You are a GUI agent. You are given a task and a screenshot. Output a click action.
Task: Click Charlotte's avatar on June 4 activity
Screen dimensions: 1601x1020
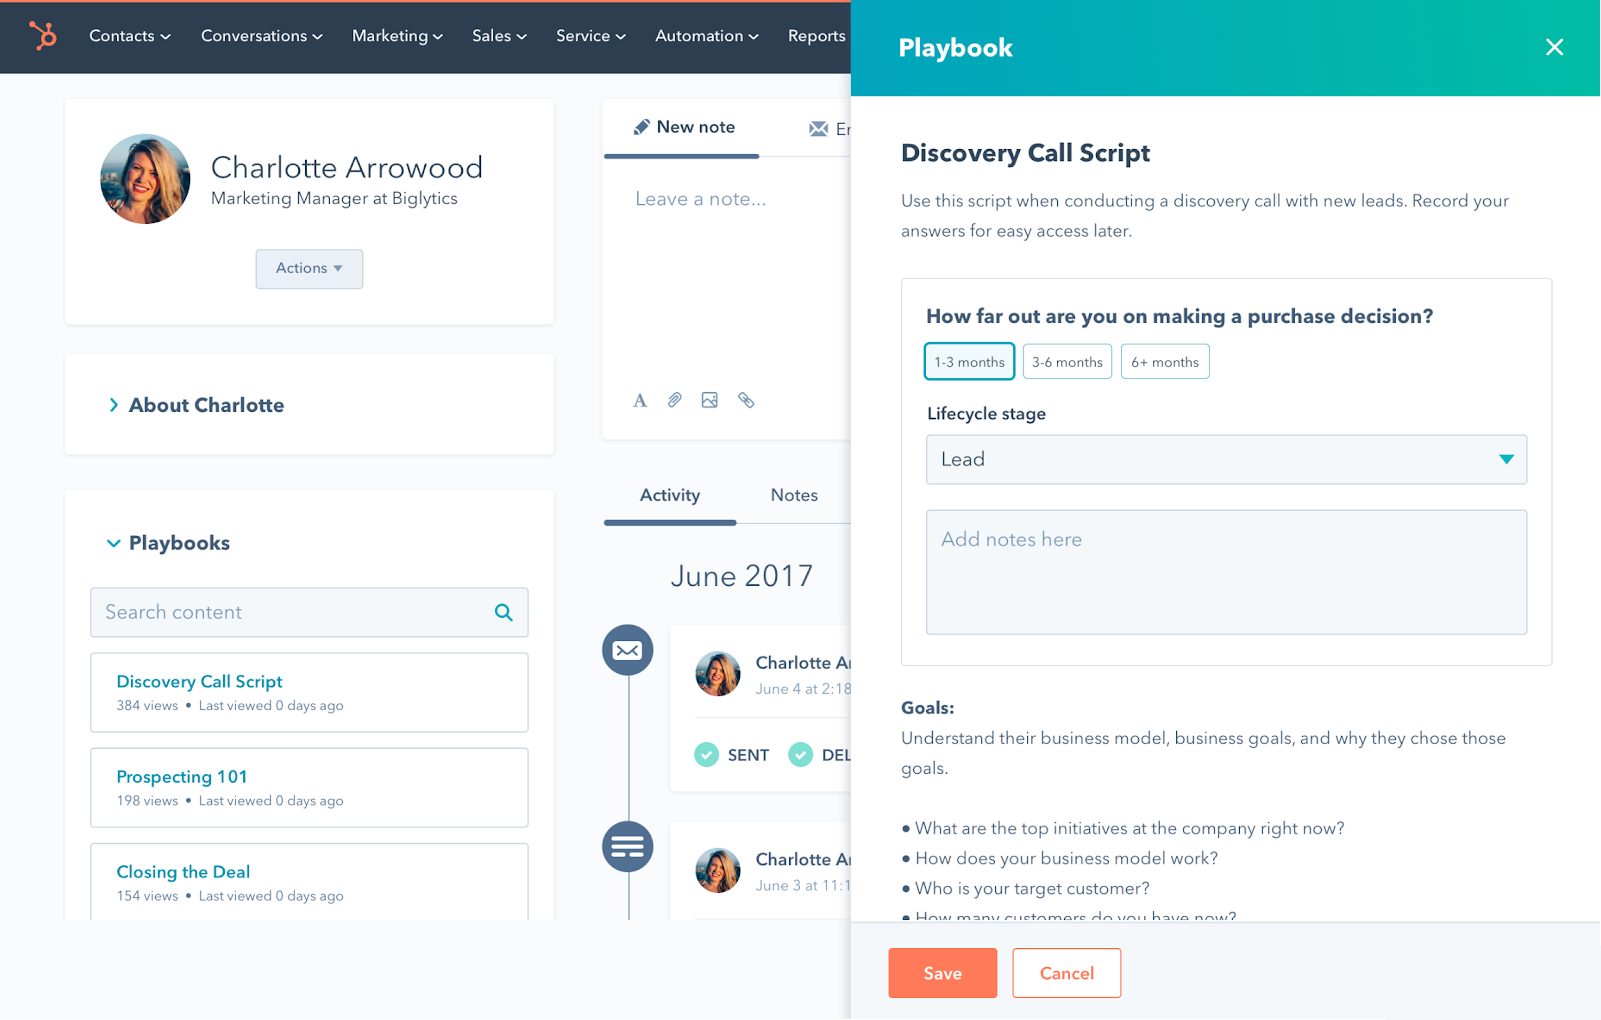(x=718, y=674)
